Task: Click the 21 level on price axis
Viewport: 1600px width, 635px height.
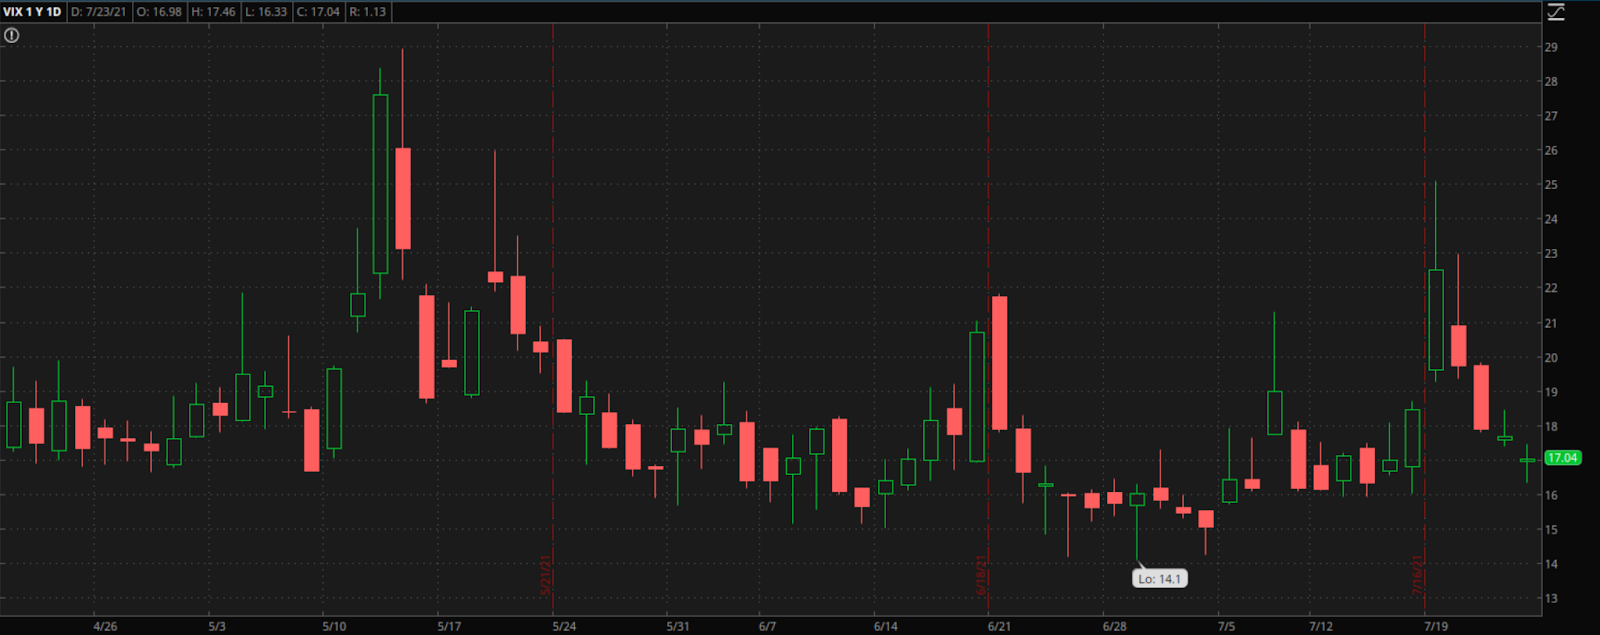Action: 1551,323
